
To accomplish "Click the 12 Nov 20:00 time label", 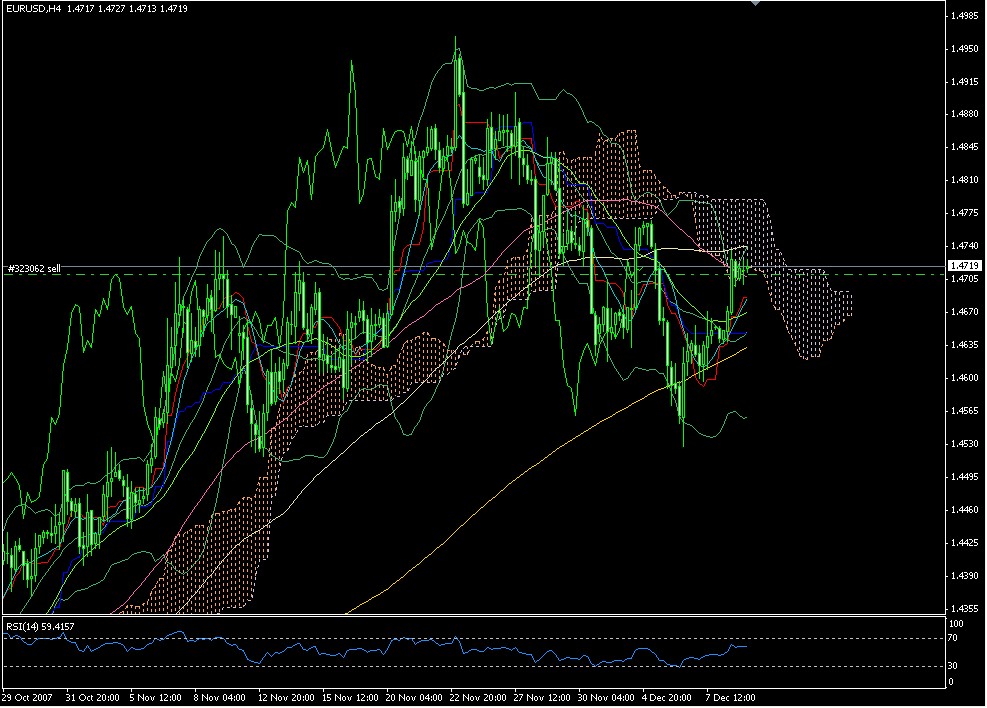I will tap(286, 697).
